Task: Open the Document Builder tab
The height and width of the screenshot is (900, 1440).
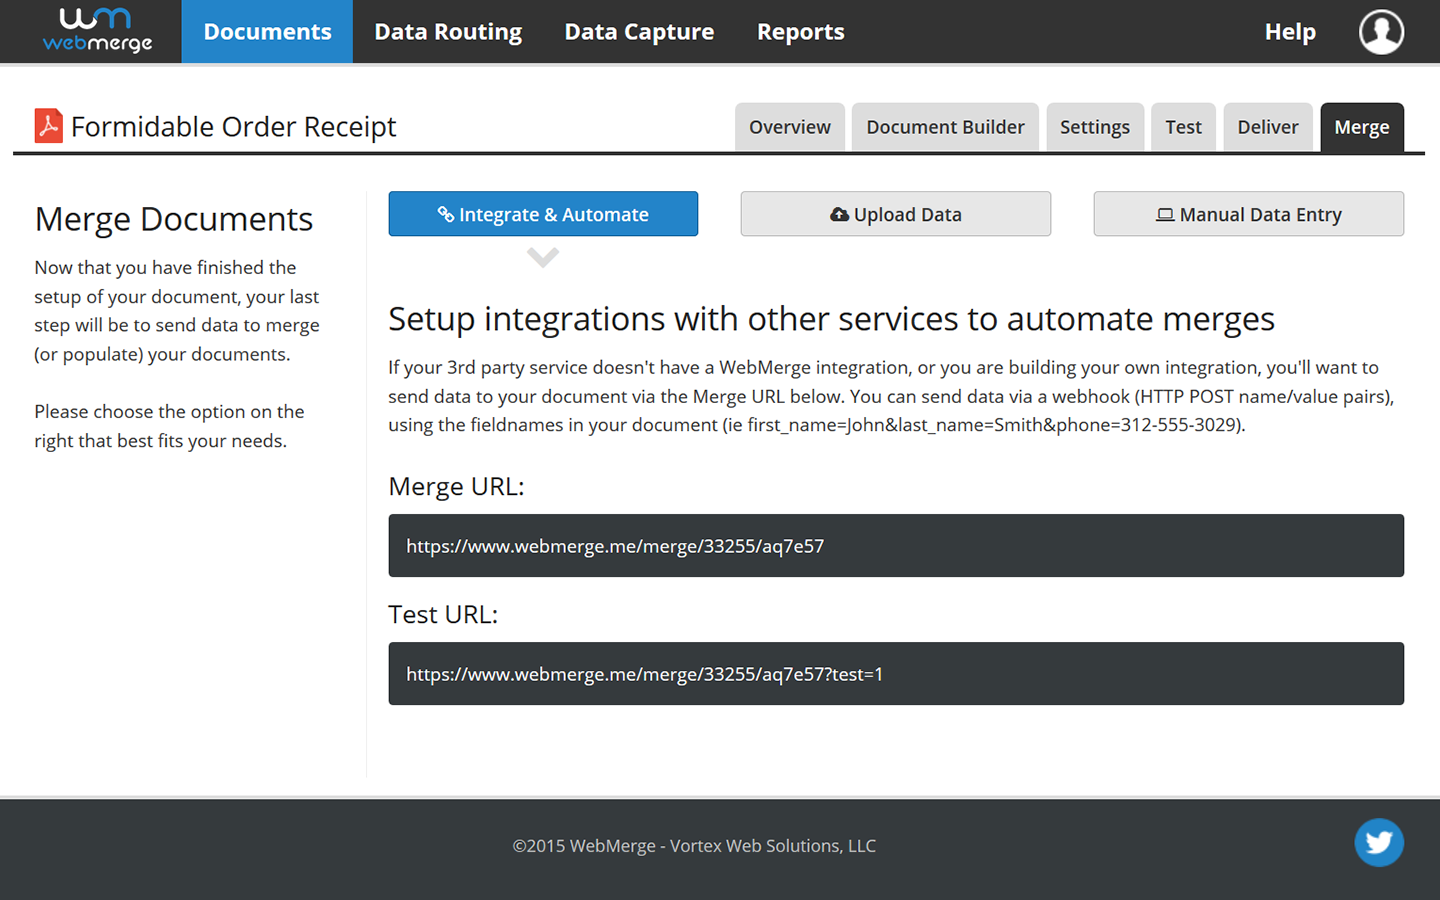Action: (x=944, y=126)
